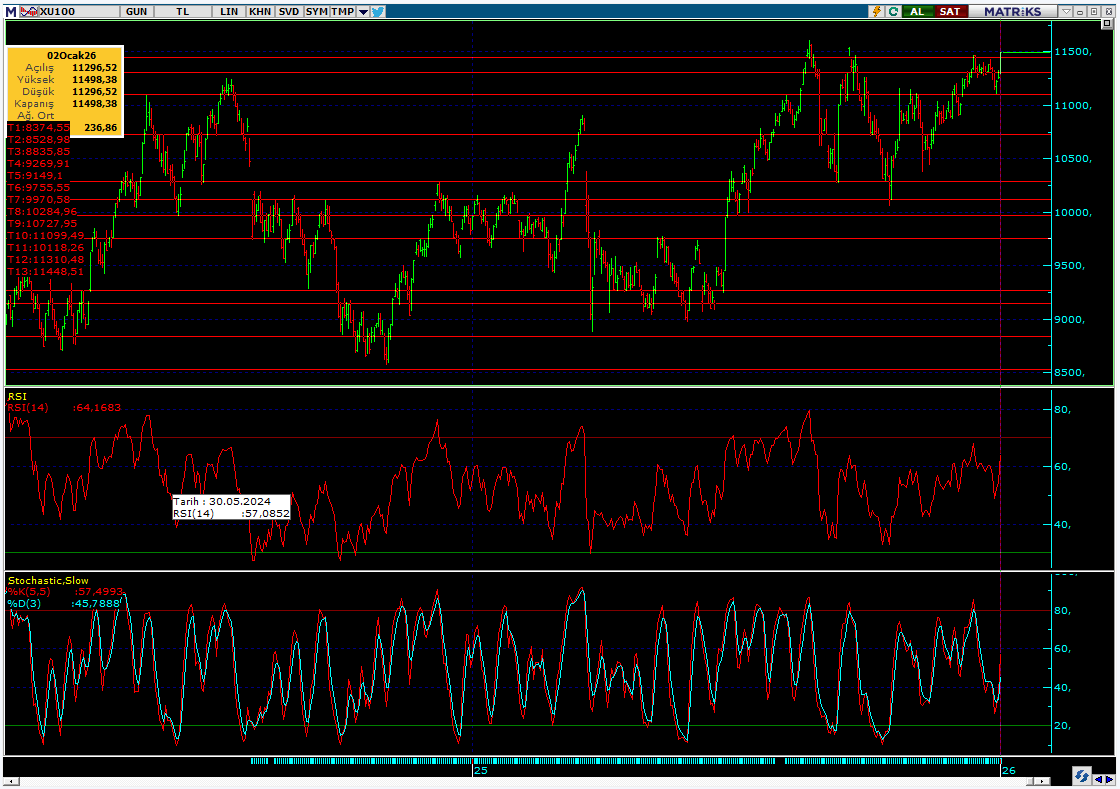Toggle the LIN scale button
Image resolution: width=1120 pixels, height=789 pixels.
click(x=229, y=11)
